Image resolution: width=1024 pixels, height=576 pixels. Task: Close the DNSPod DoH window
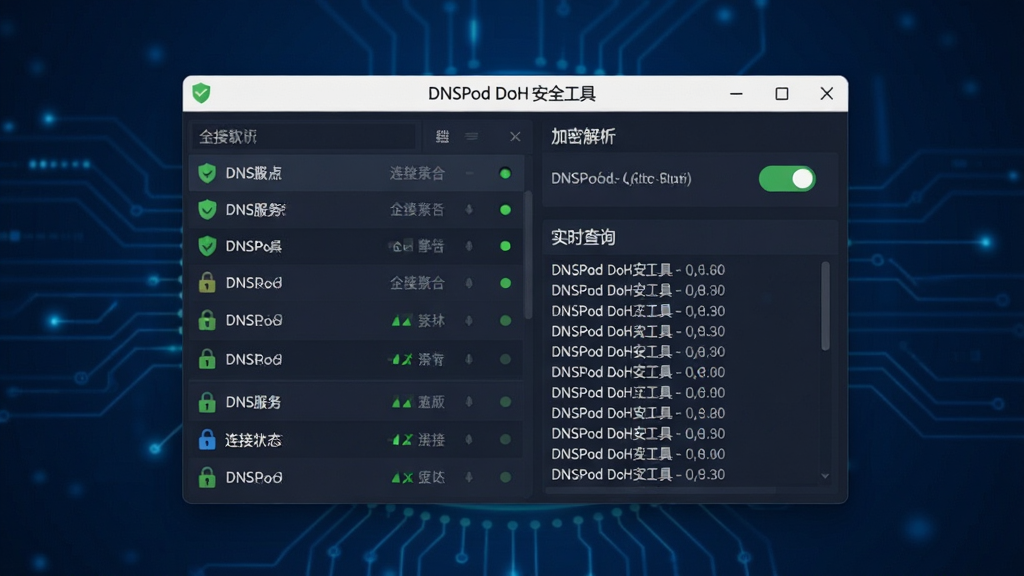point(827,93)
